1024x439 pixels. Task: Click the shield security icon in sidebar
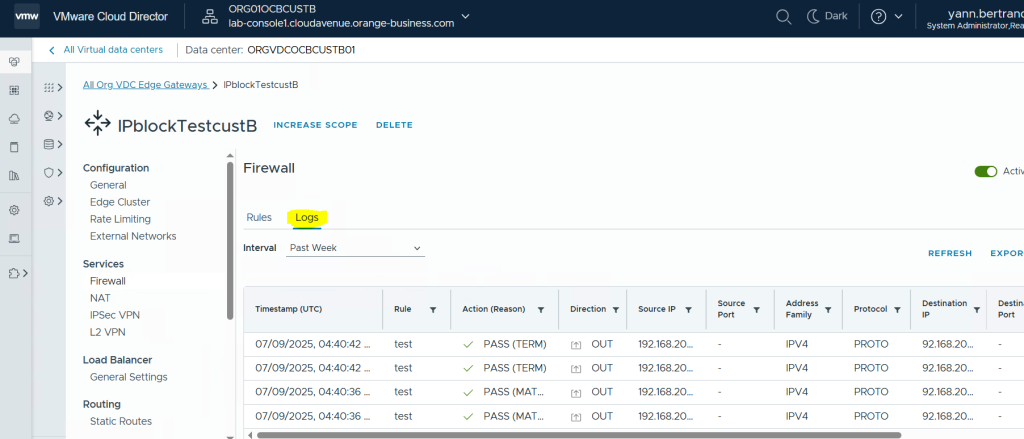48,173
